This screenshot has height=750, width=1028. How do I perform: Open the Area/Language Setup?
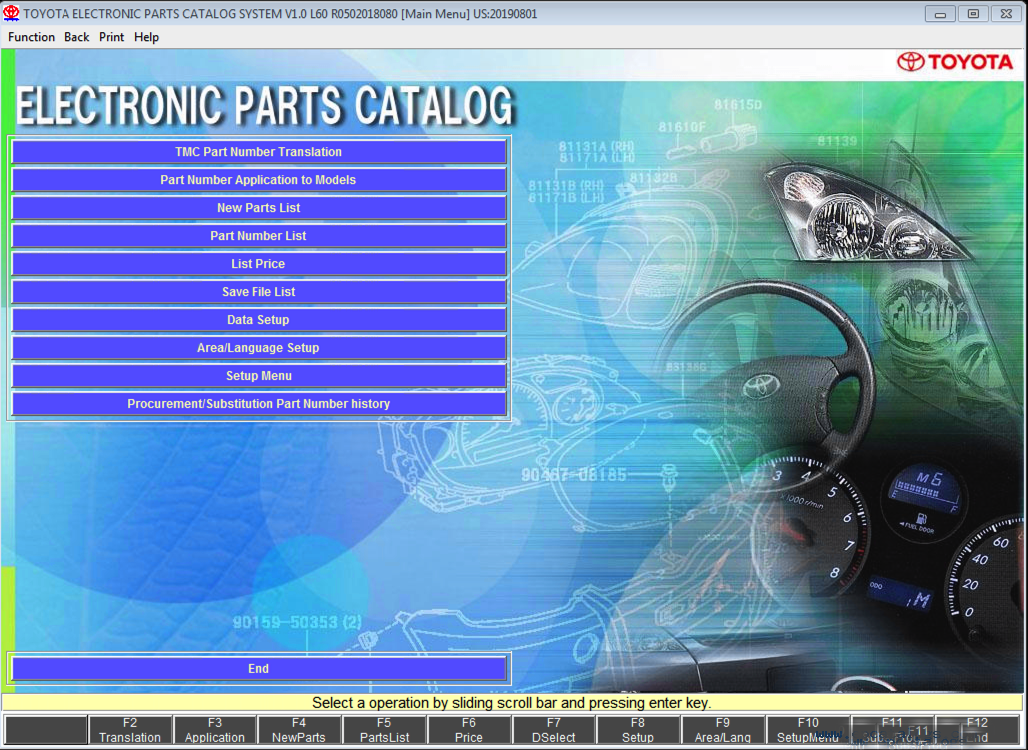258,347
